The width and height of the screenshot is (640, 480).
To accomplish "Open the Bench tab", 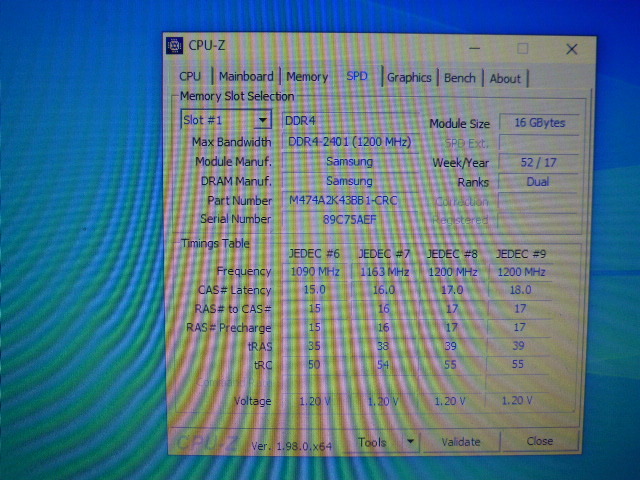I will click(460, 78).
